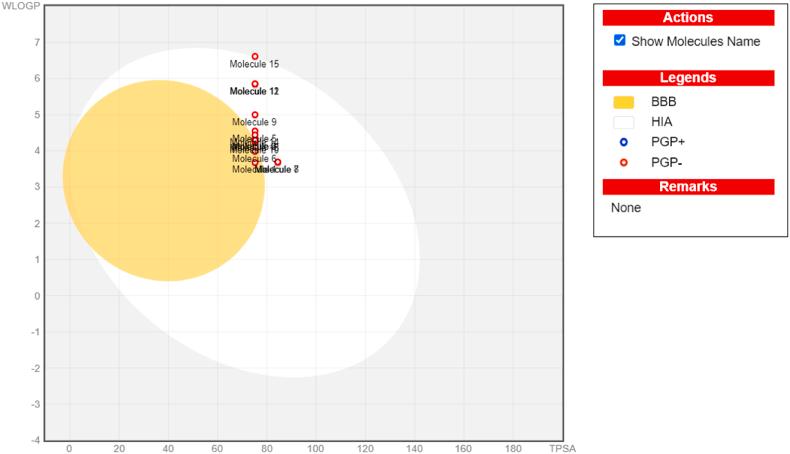Image resolution: width=790 pixels, height=454 pixels.
Task: Select the Molecule 12 marker on plot
Action: 255,84
